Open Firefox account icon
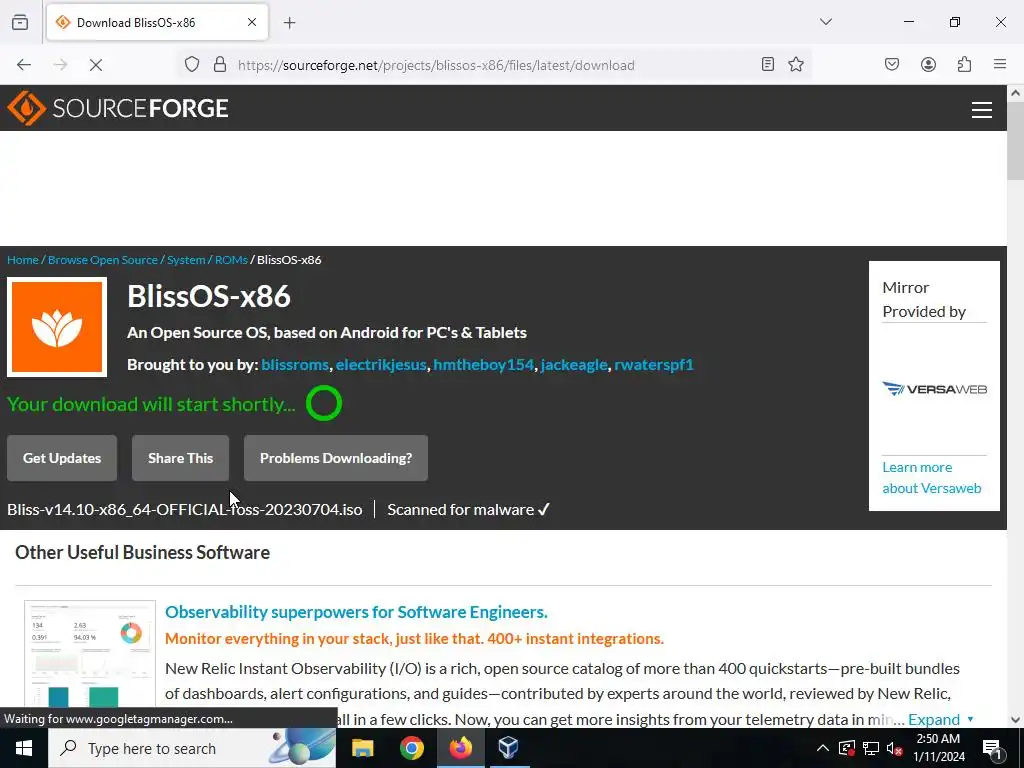The width and height of the screenshot is (1024, 768). pos(929,65)
